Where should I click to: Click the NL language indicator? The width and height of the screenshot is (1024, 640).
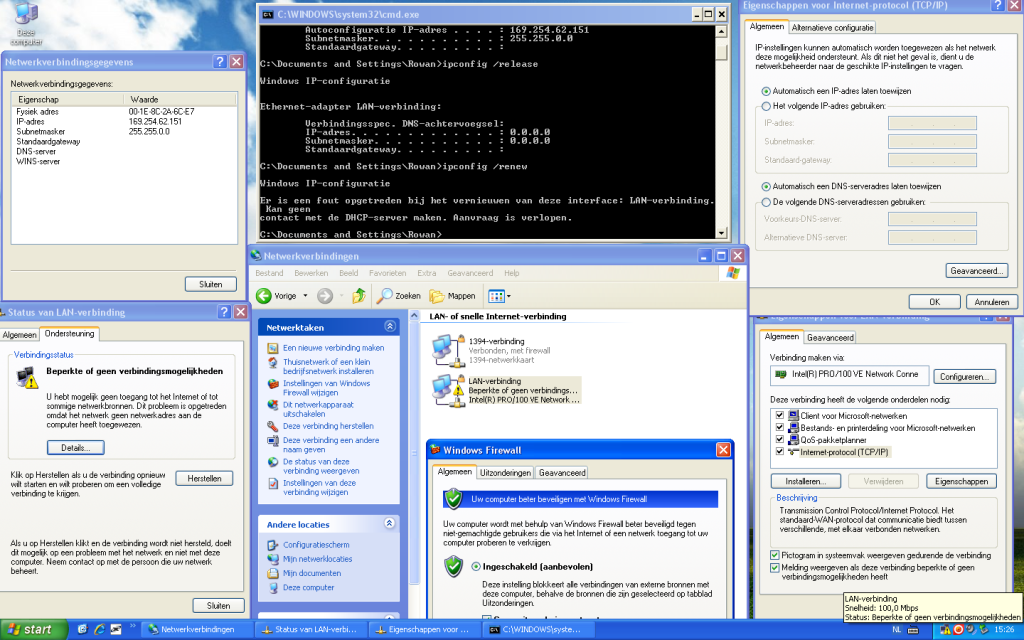pos(897,630)
